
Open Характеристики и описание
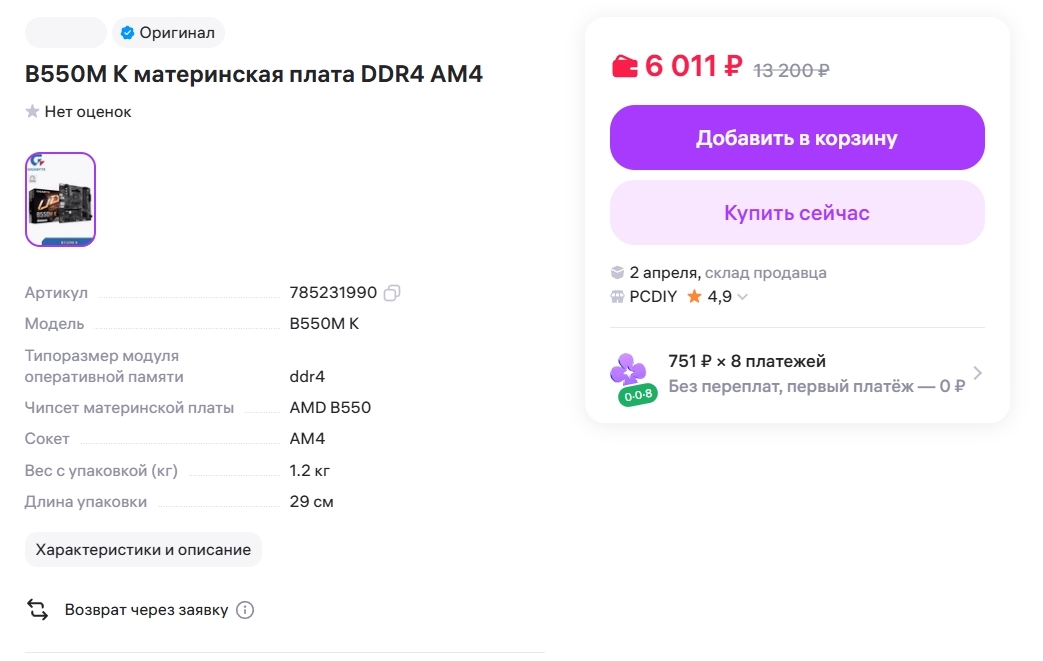pos(143,549)
